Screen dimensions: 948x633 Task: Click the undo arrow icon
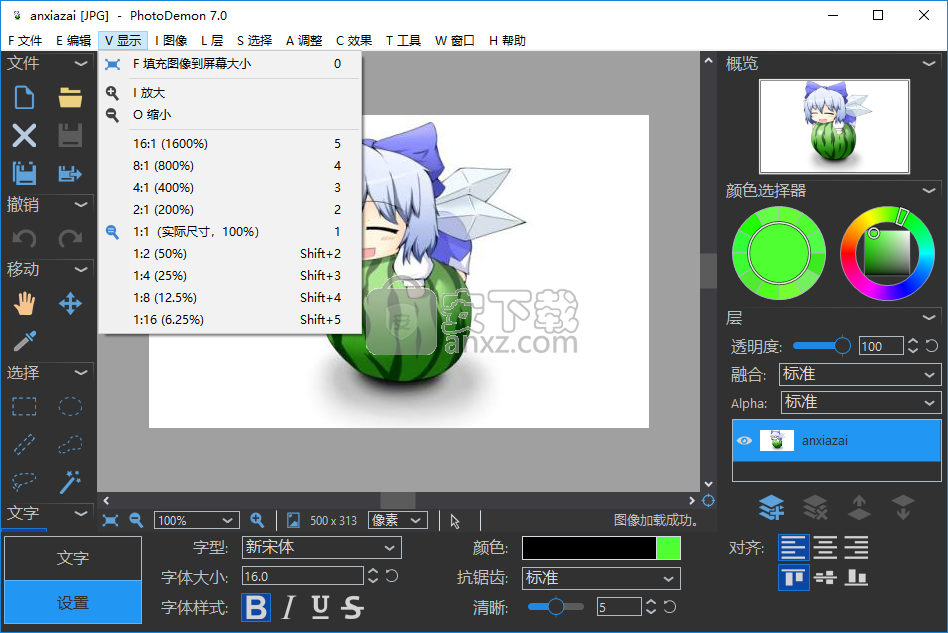click(24, 239)
